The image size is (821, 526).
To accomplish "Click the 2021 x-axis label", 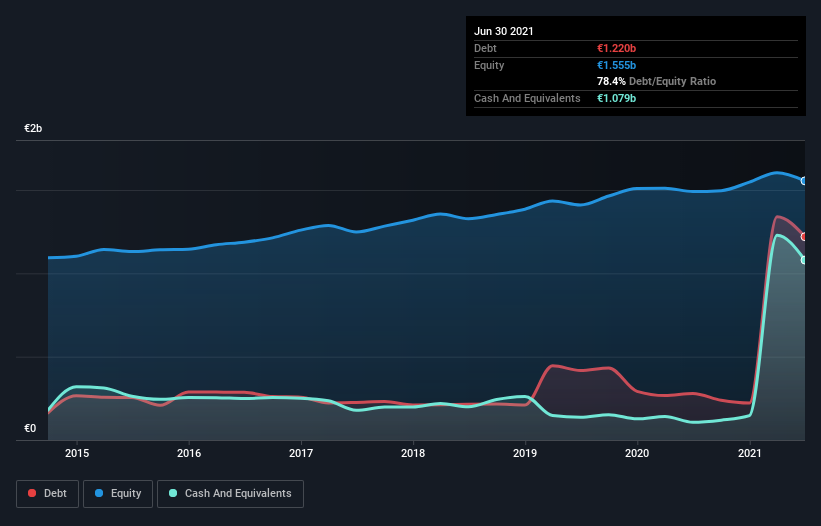I will [749, 453].
